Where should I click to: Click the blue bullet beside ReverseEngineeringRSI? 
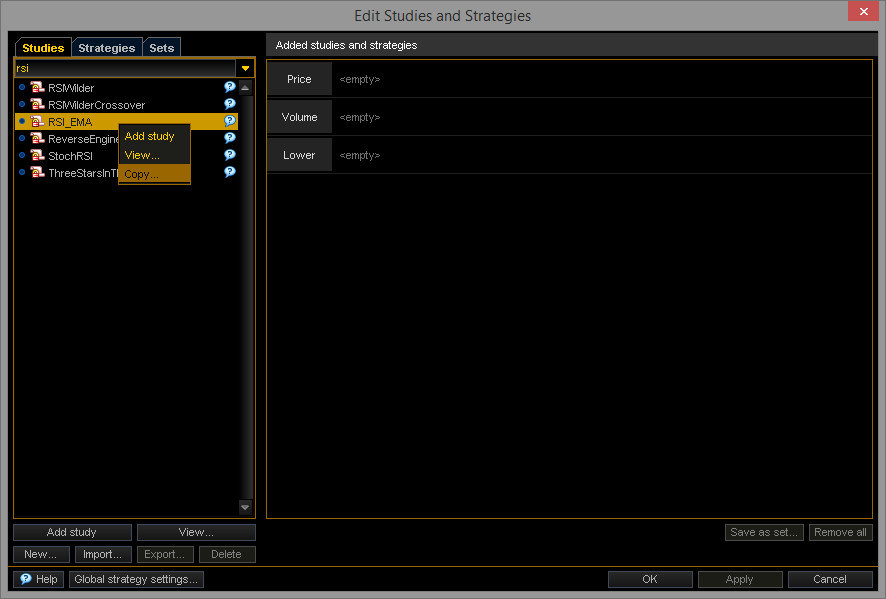[22, 138]
